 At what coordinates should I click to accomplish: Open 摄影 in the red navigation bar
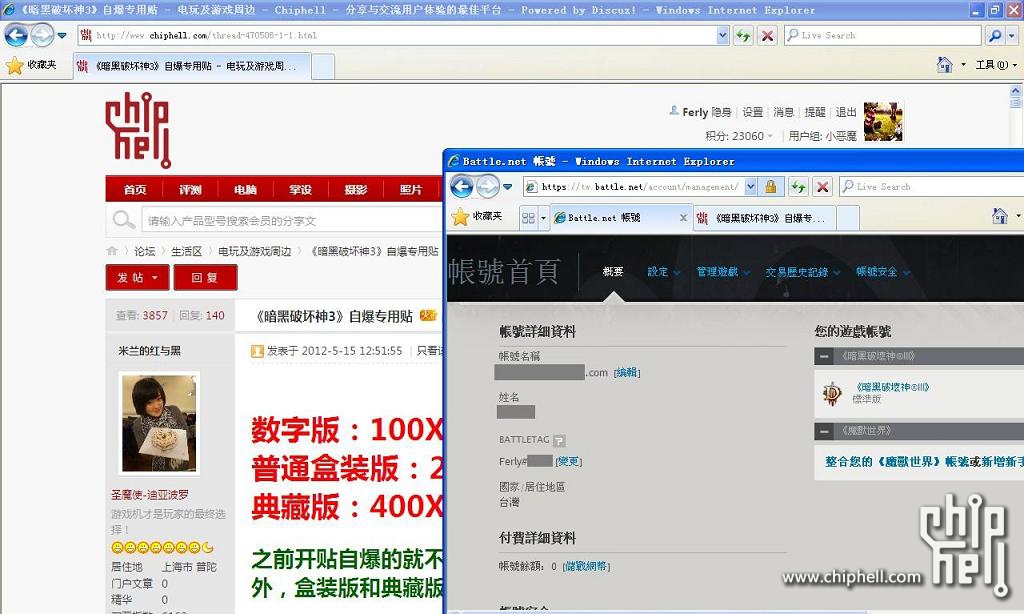[x=356, y=189]
